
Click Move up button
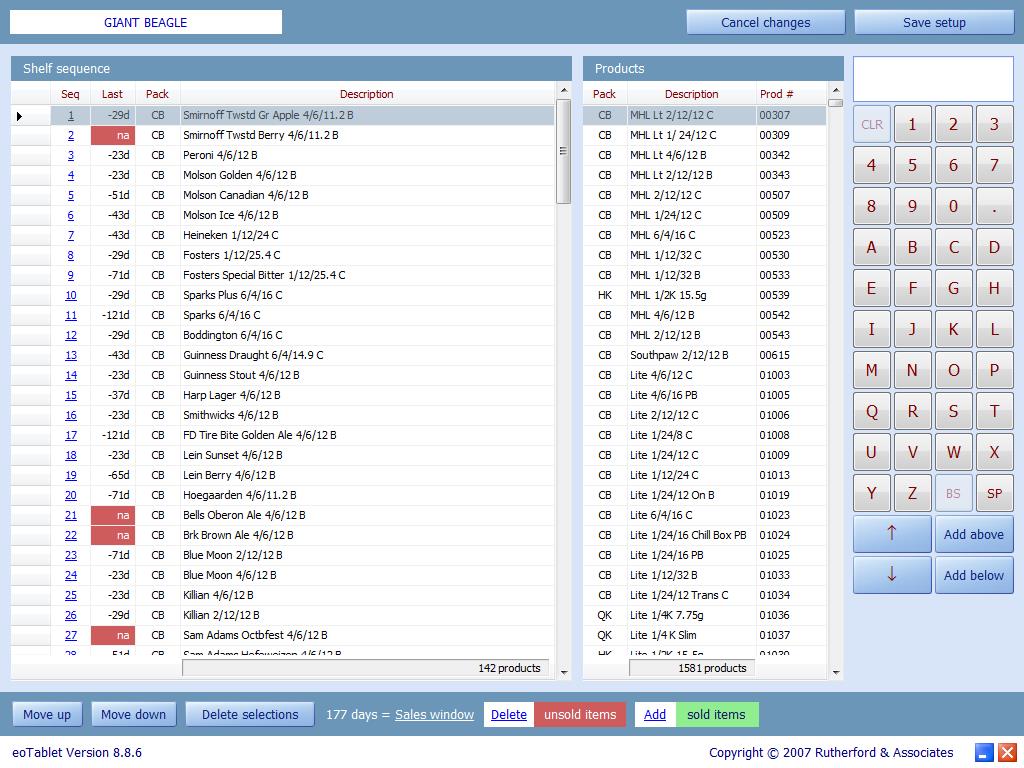tap(47, 714)
